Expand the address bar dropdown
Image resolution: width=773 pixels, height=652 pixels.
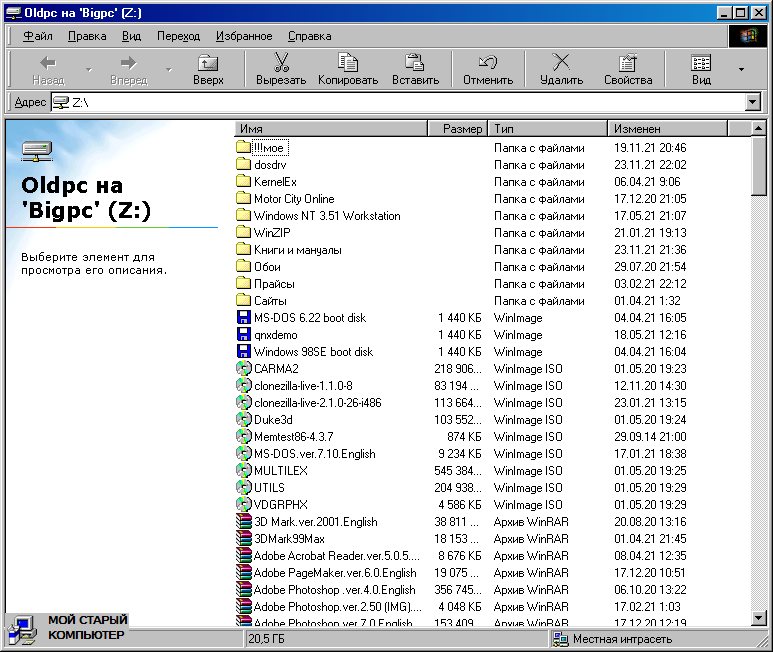(x=753, y=102)
